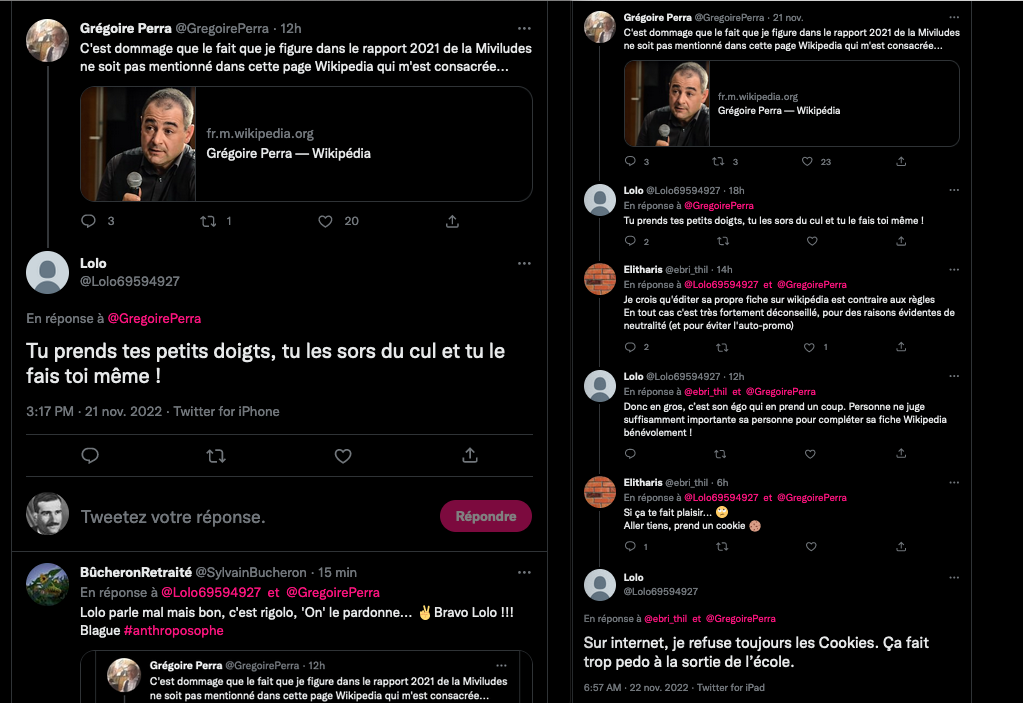Click the Répondre button

coord(486,516)
